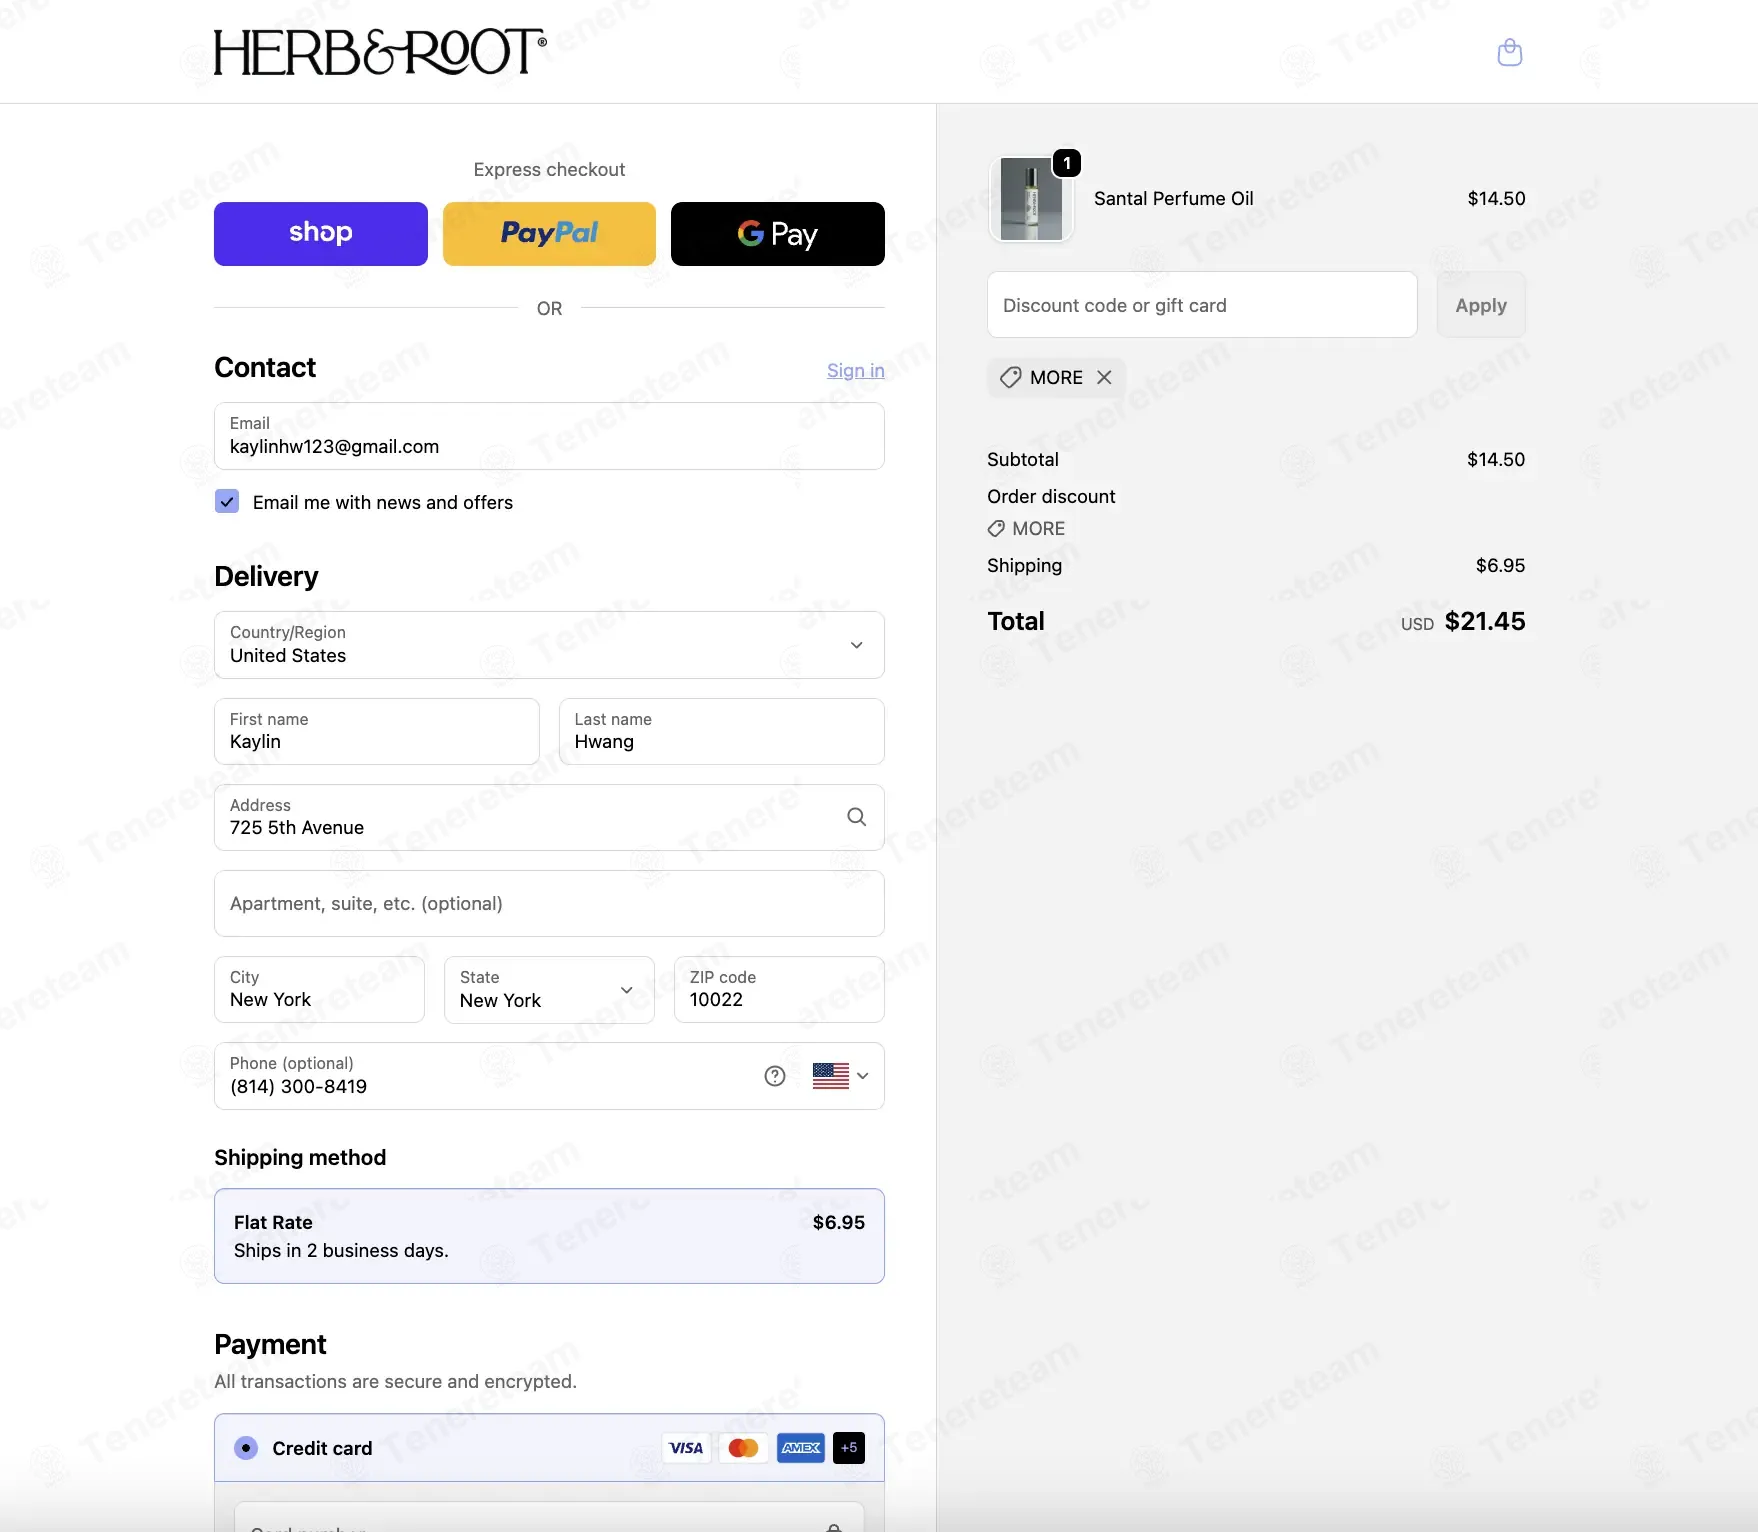Click the Visa card icon
Viewport: 1758px width, 1532px height.
point(686,1448)
